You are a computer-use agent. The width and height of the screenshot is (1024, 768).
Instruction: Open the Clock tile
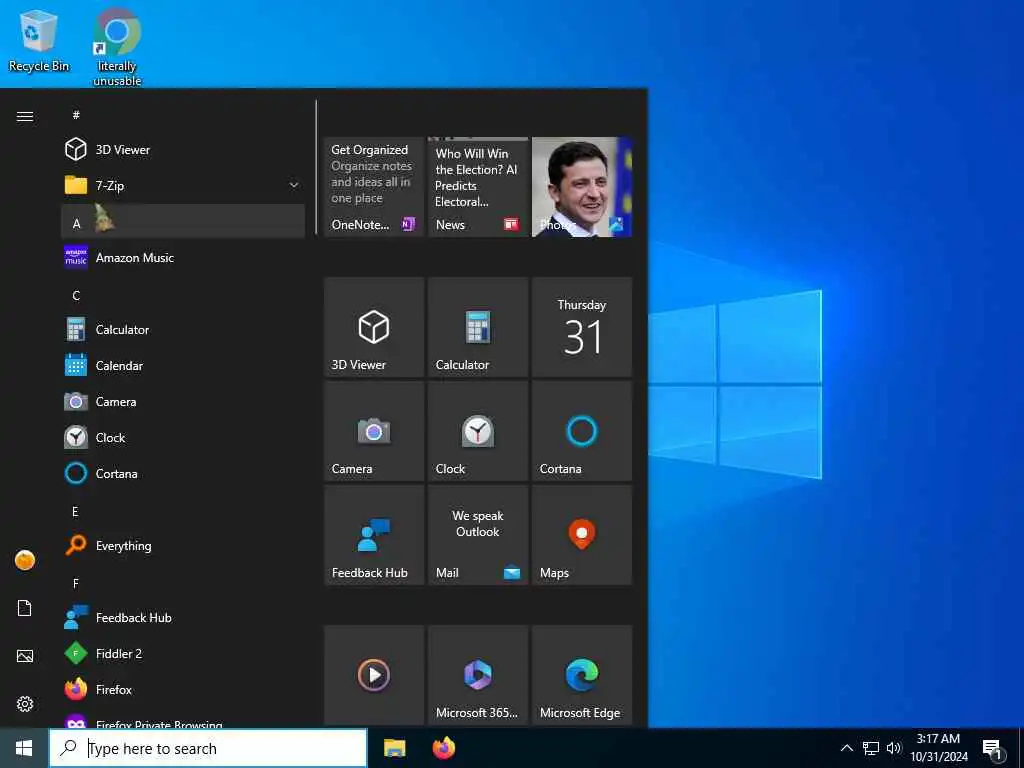(478, 431)
